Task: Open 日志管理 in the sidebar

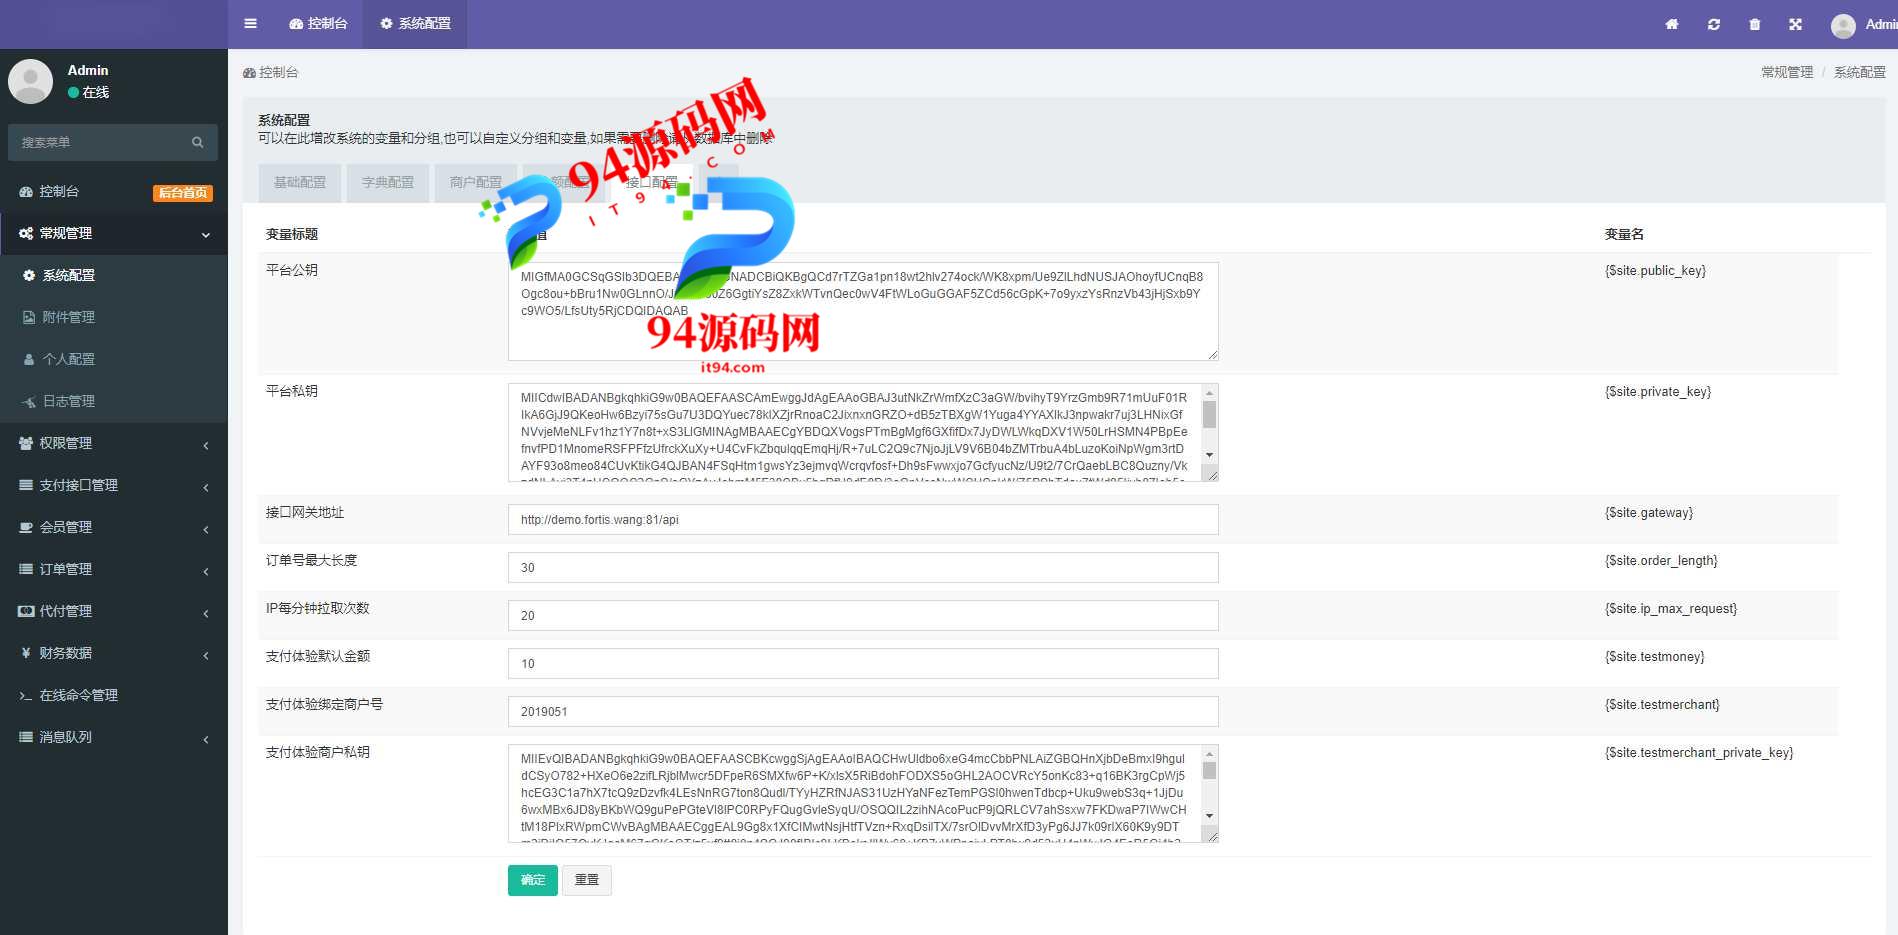Action: pos(114,401)
